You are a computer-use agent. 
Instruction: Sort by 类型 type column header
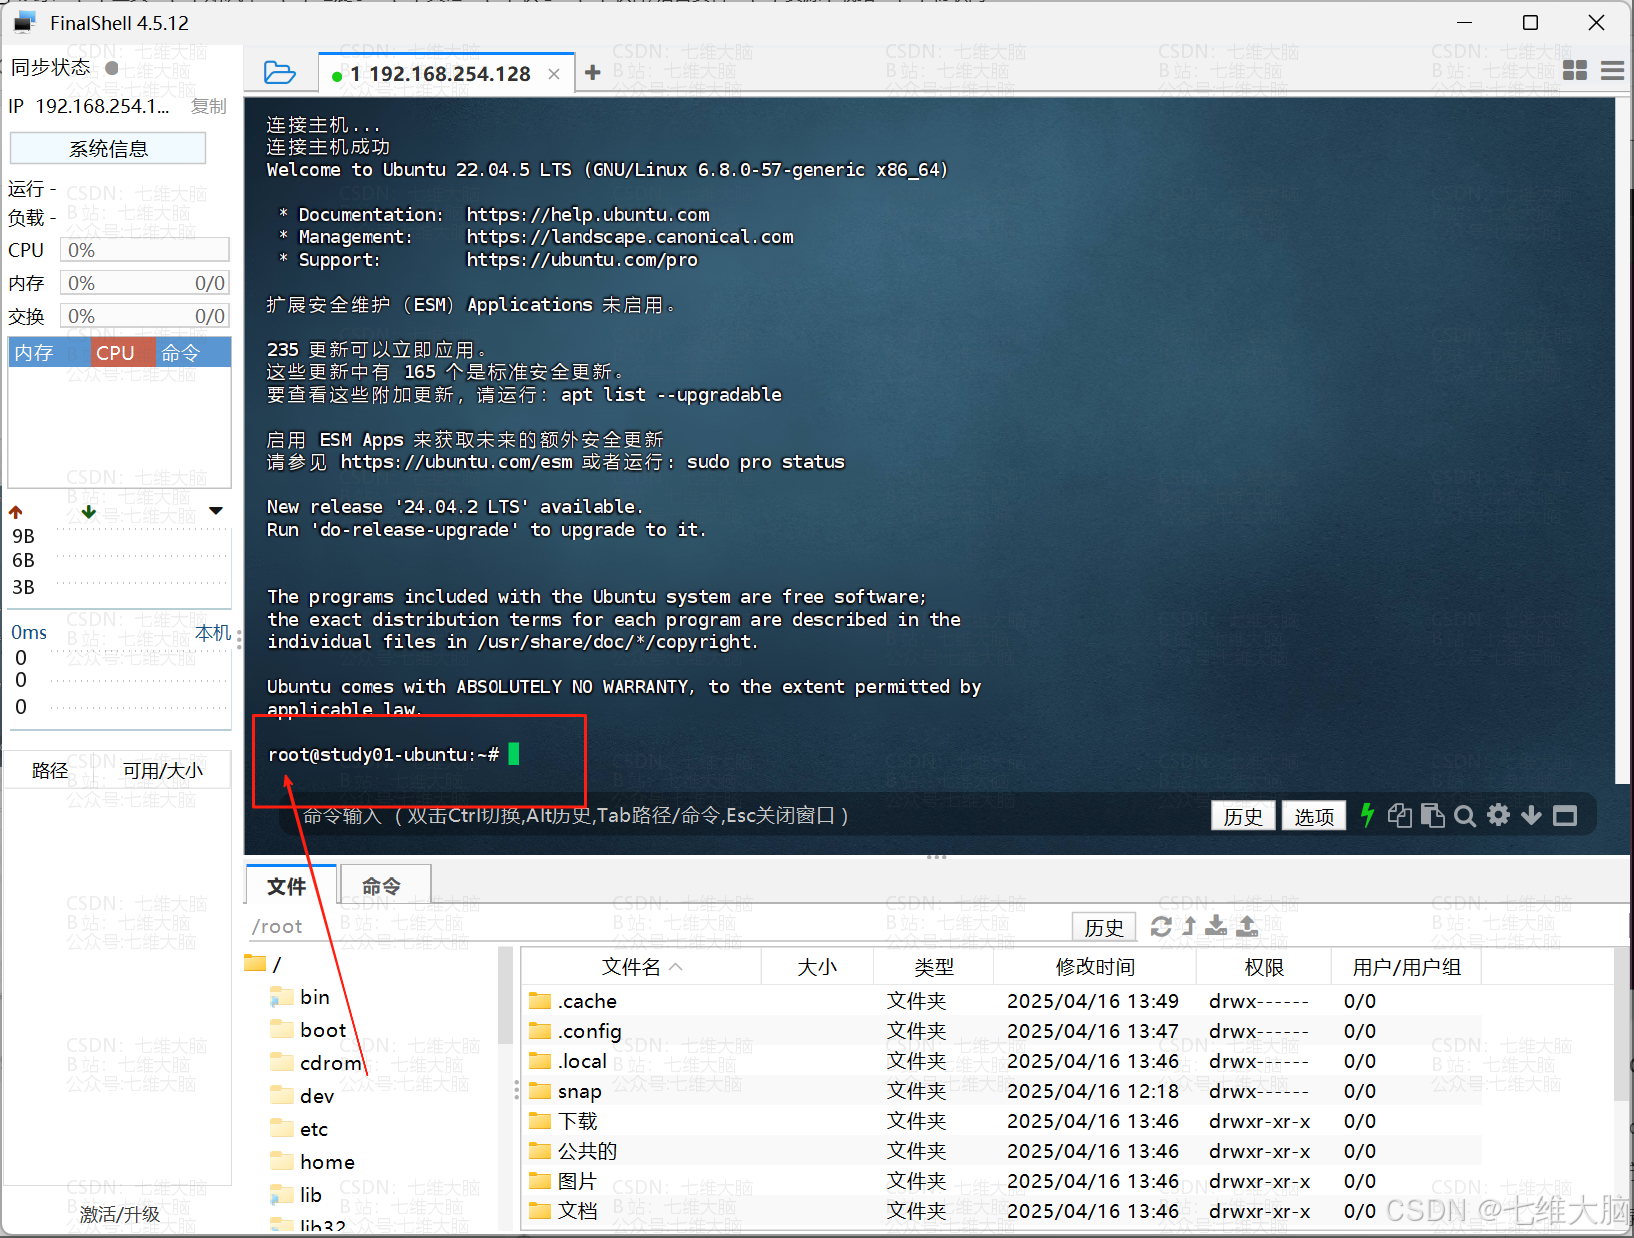pyautogui.click(x=933, y=967)
